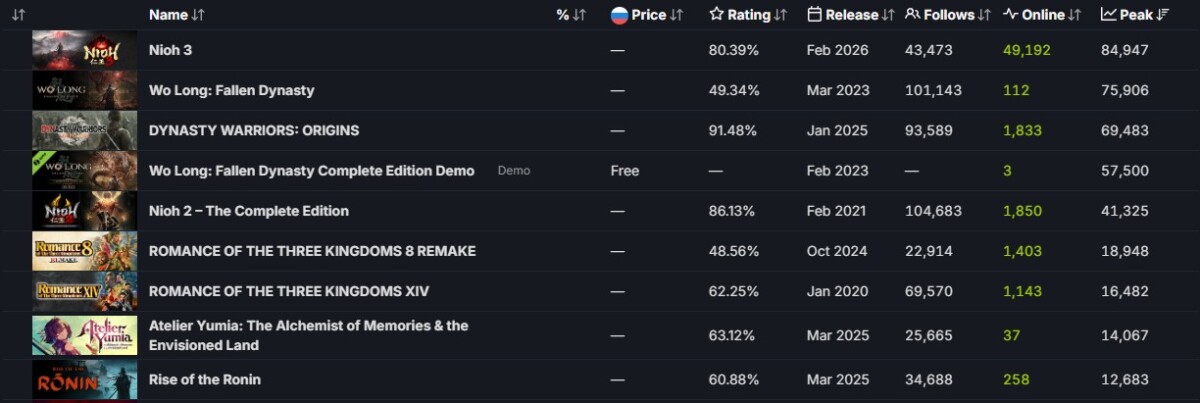Click the Atelier Yumia cover thumbnail
This screenshot has width=1200, height=403.
pos(84,335)
